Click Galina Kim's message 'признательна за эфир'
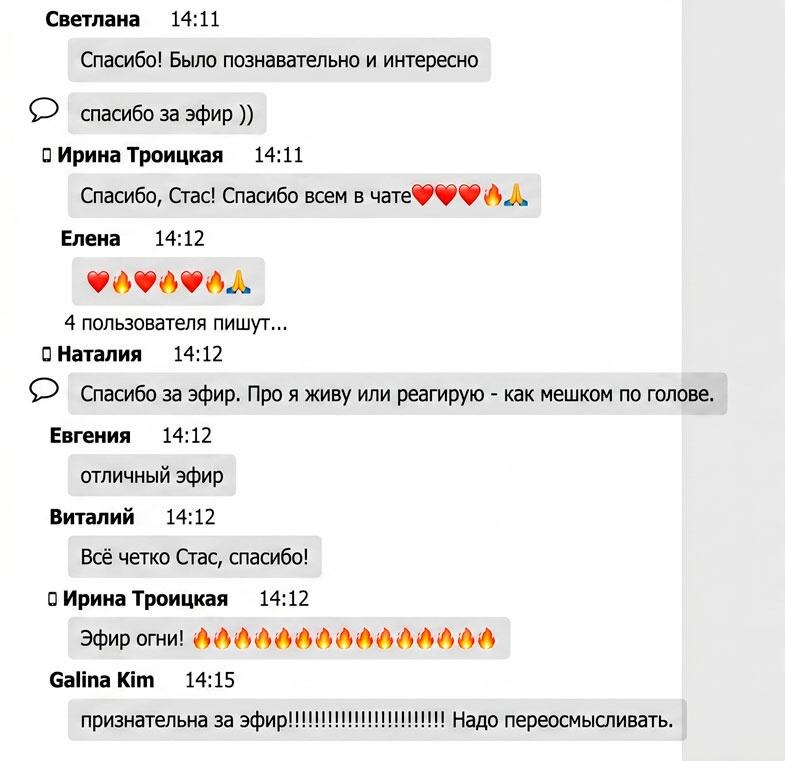 (x=377, y=720)
